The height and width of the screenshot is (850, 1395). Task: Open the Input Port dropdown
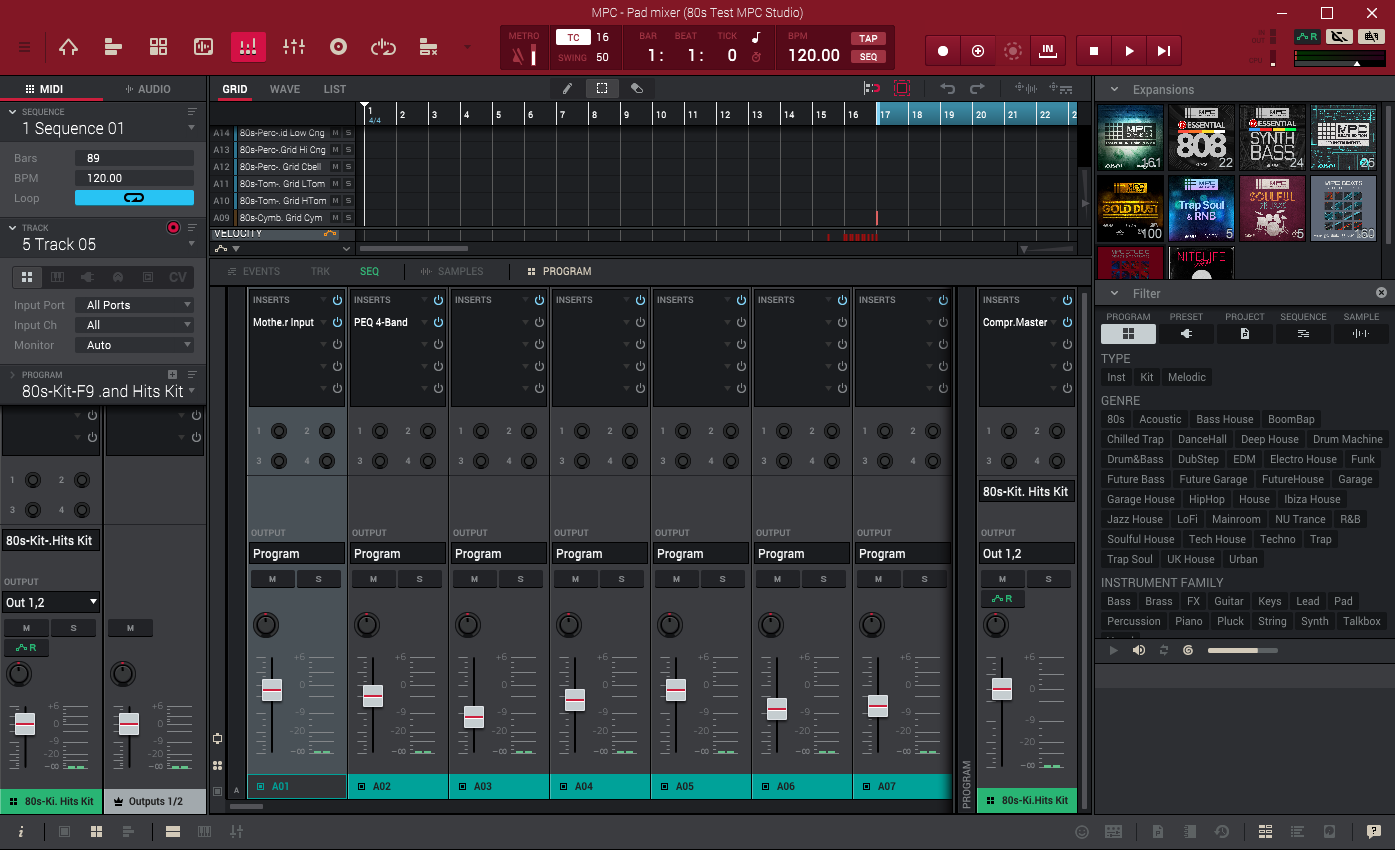coord(134,304)
